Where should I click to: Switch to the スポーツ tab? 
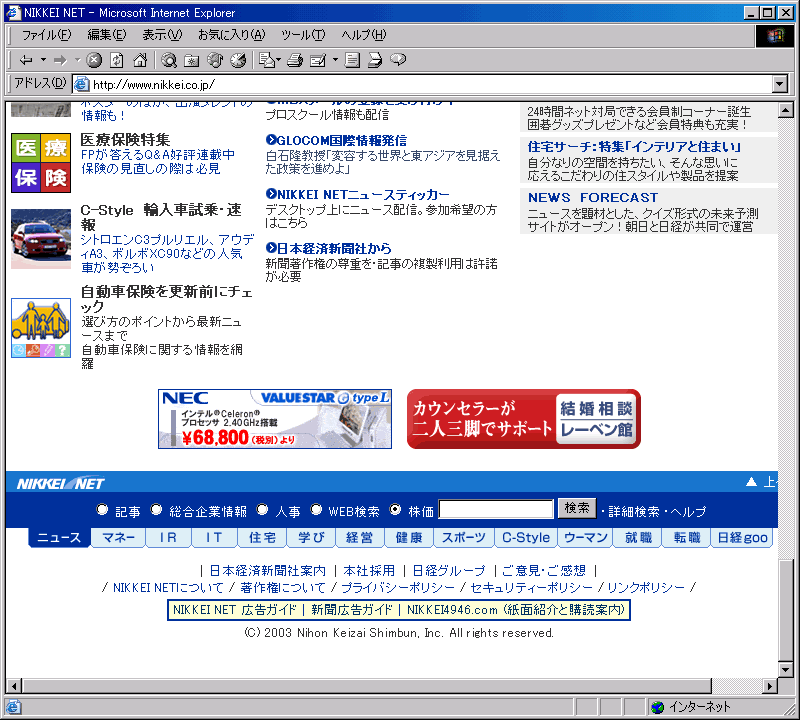pos(464,538)
